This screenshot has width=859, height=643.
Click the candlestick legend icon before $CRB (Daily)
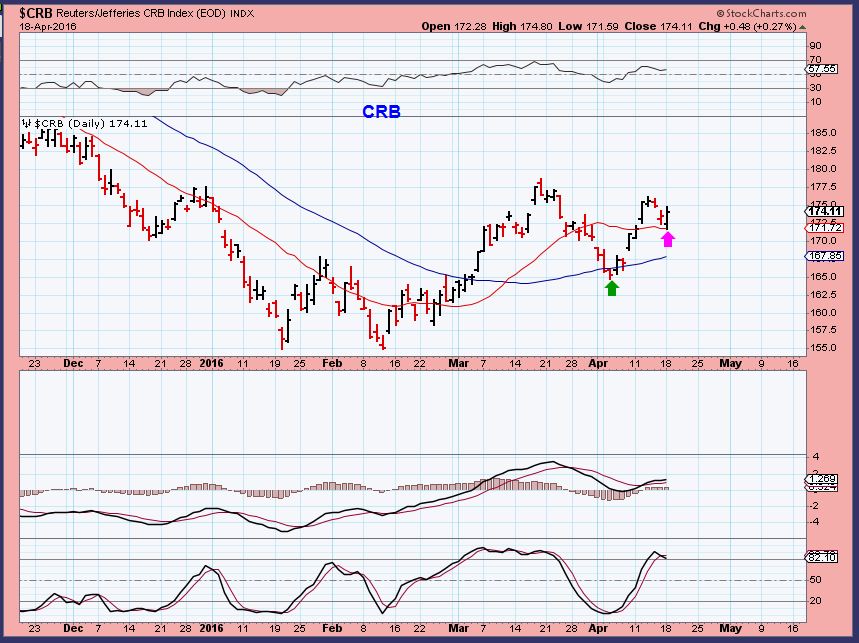click(x=27, y=123)
